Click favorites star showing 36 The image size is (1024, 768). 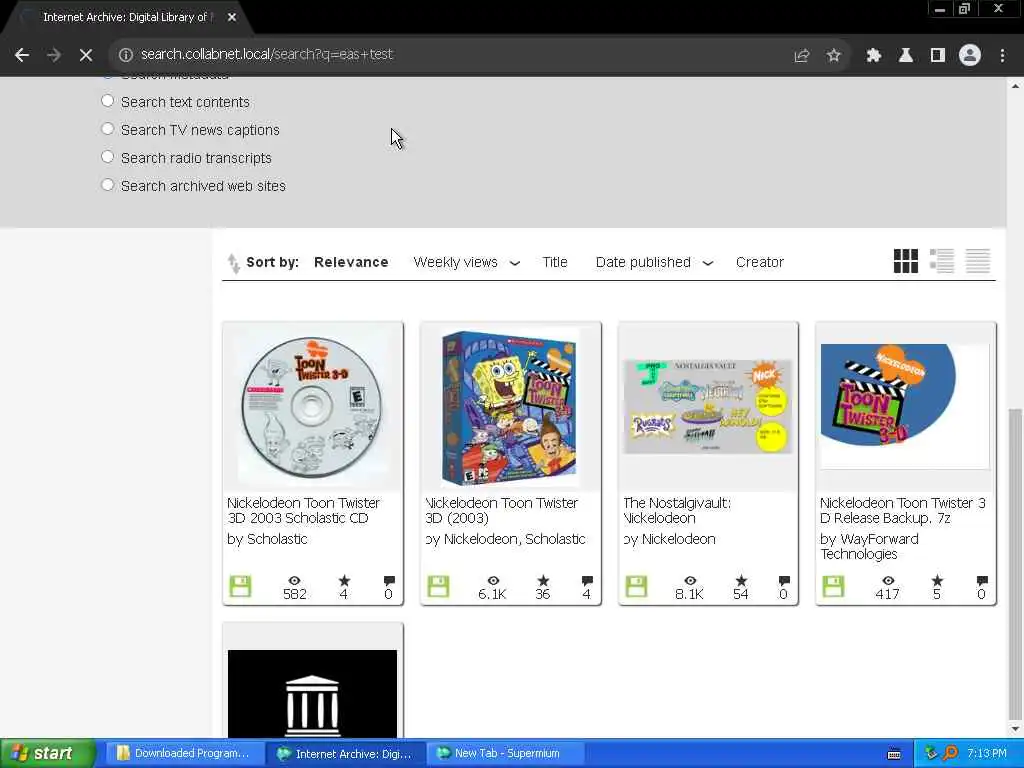tap(543, 580)
